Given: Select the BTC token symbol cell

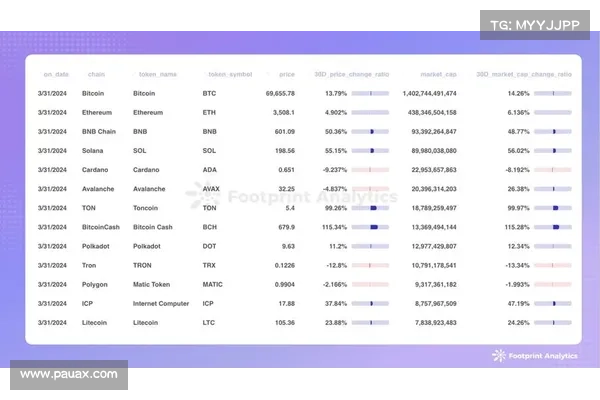Looking at the screenshot, I should pos(209,93).
